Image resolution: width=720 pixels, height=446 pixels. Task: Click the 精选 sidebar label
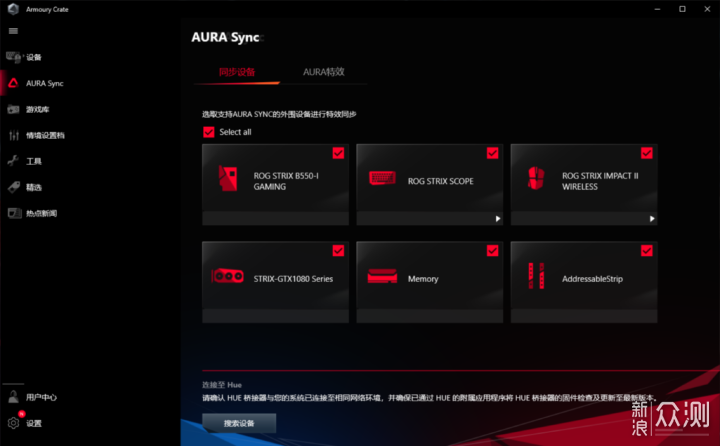point(34,187)
